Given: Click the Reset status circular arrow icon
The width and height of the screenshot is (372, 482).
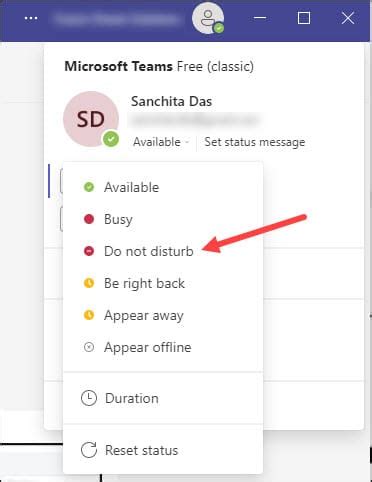Looking at the screenshot, I should point(89,450).
